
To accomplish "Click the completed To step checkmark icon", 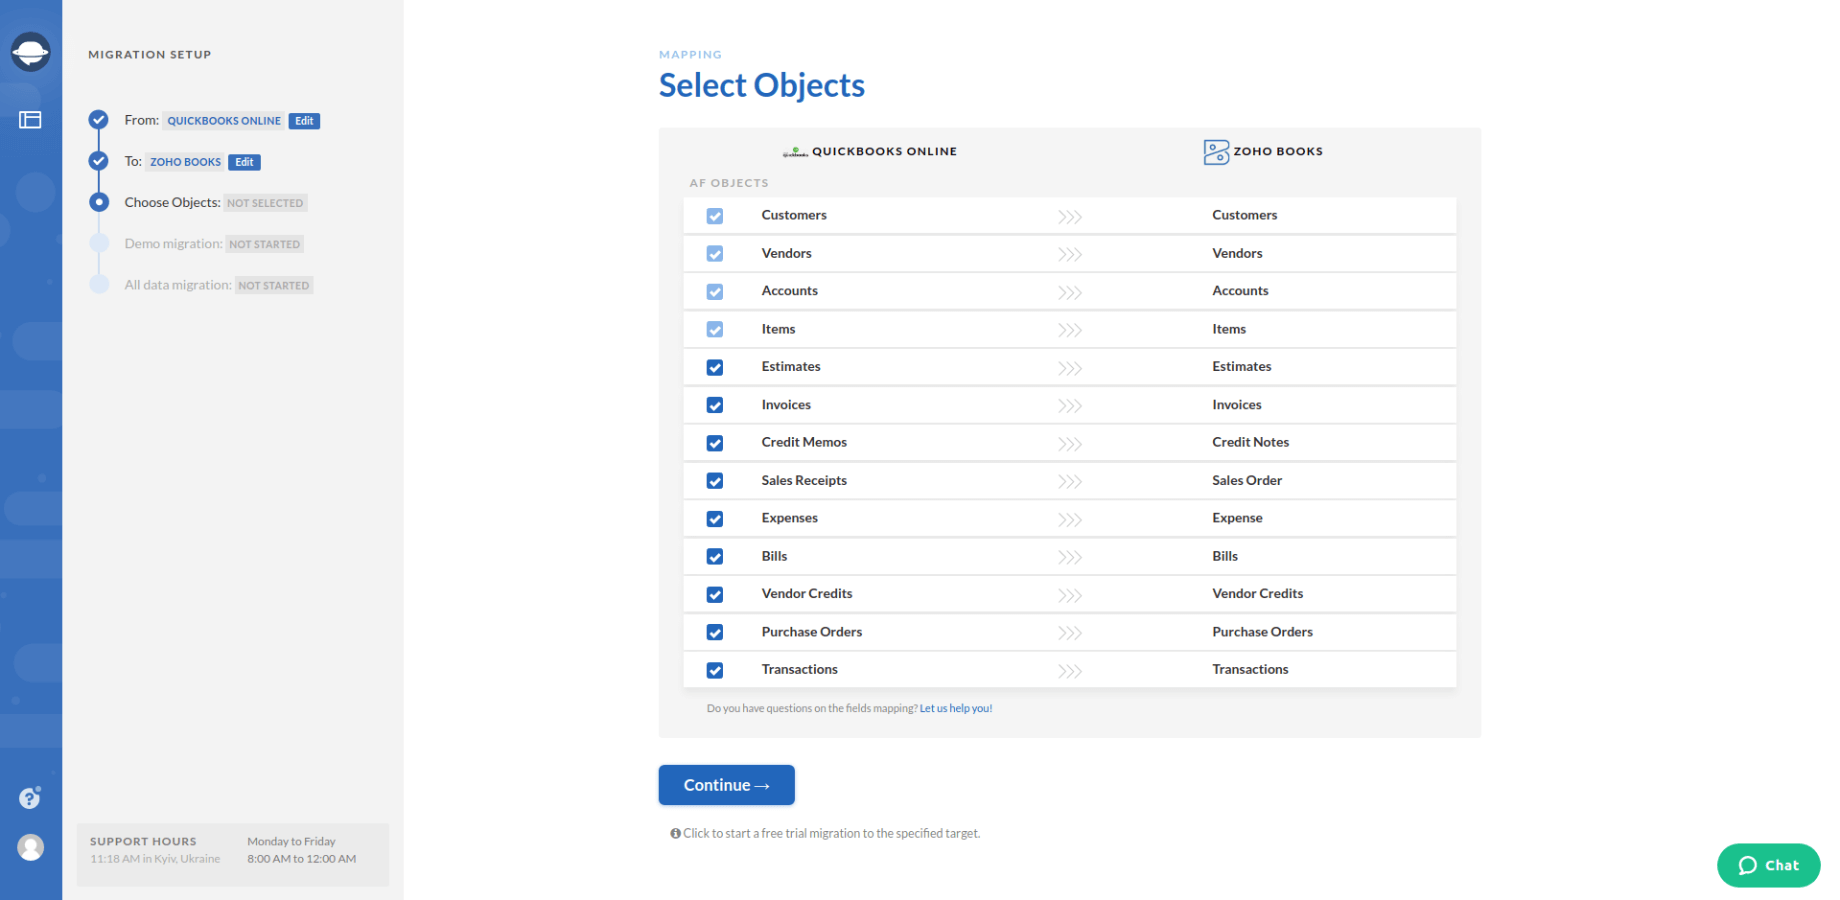I will coord(98,161).
